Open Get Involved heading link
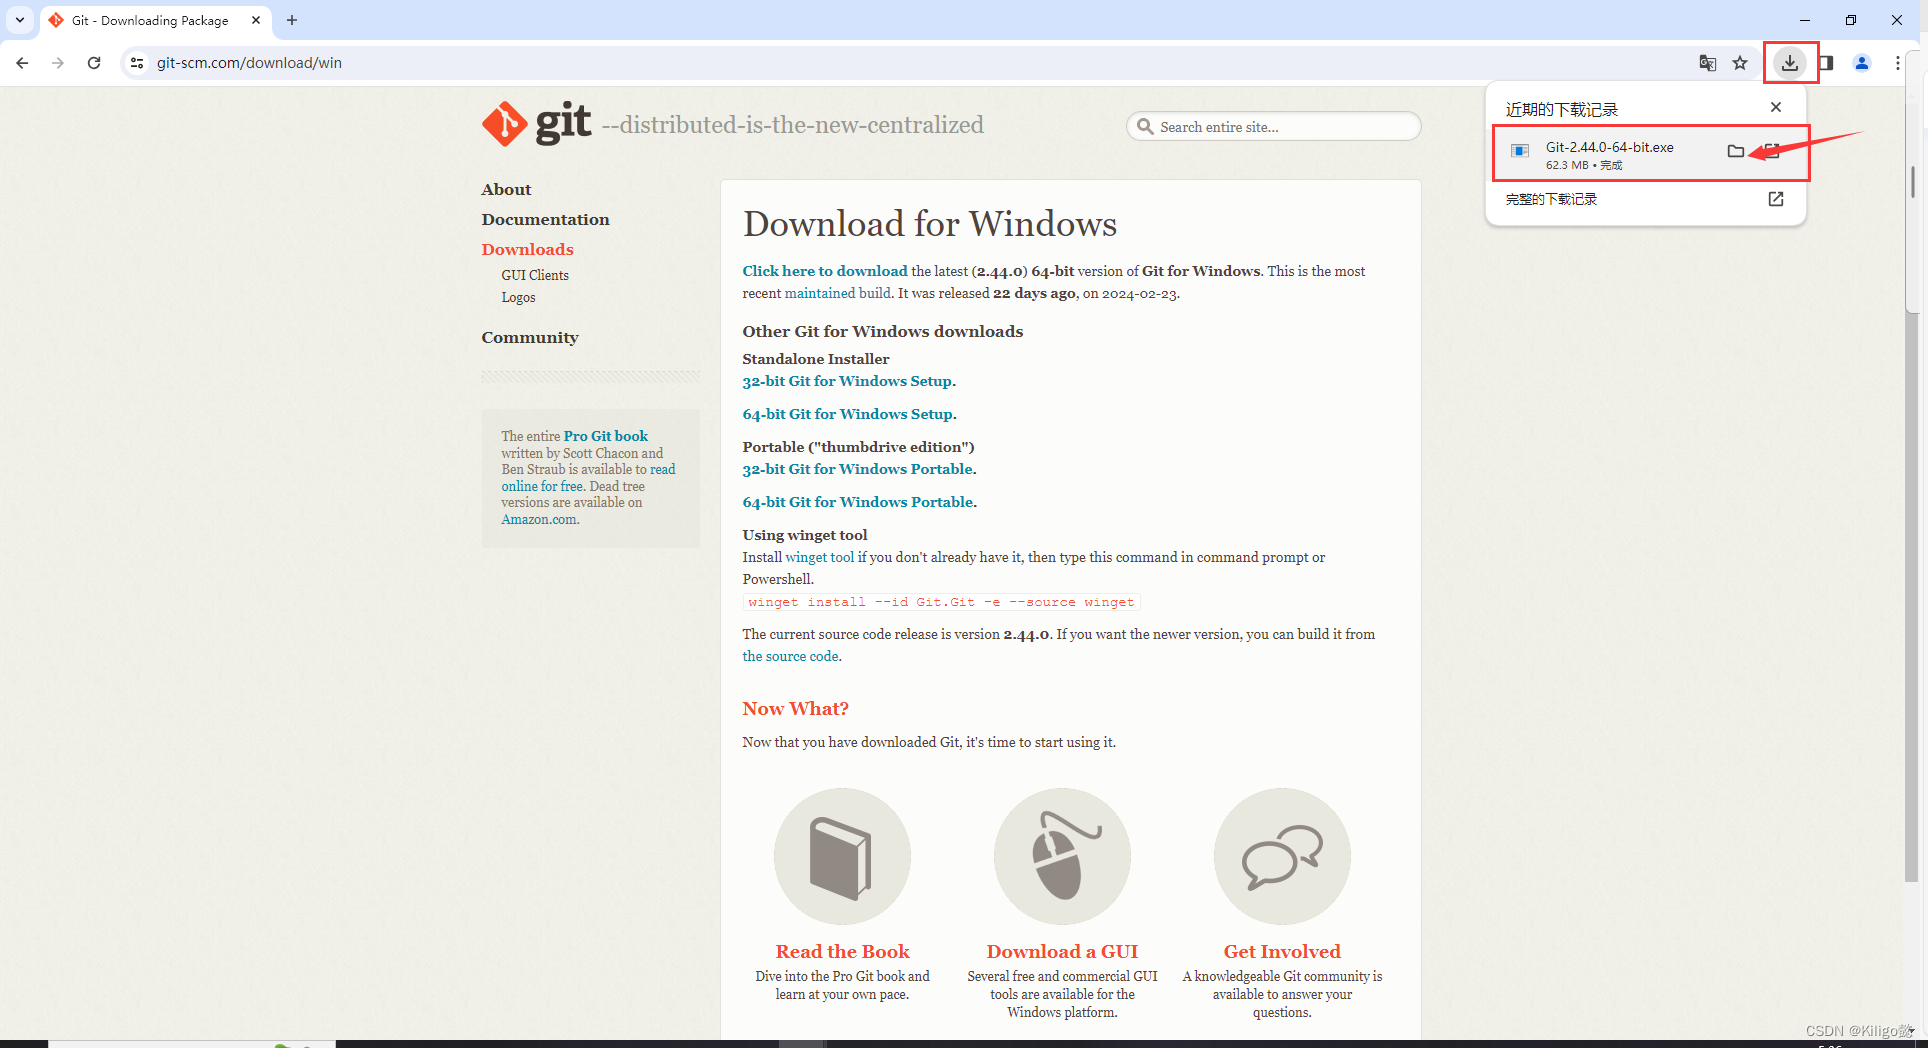 [x=1282, y=951]
